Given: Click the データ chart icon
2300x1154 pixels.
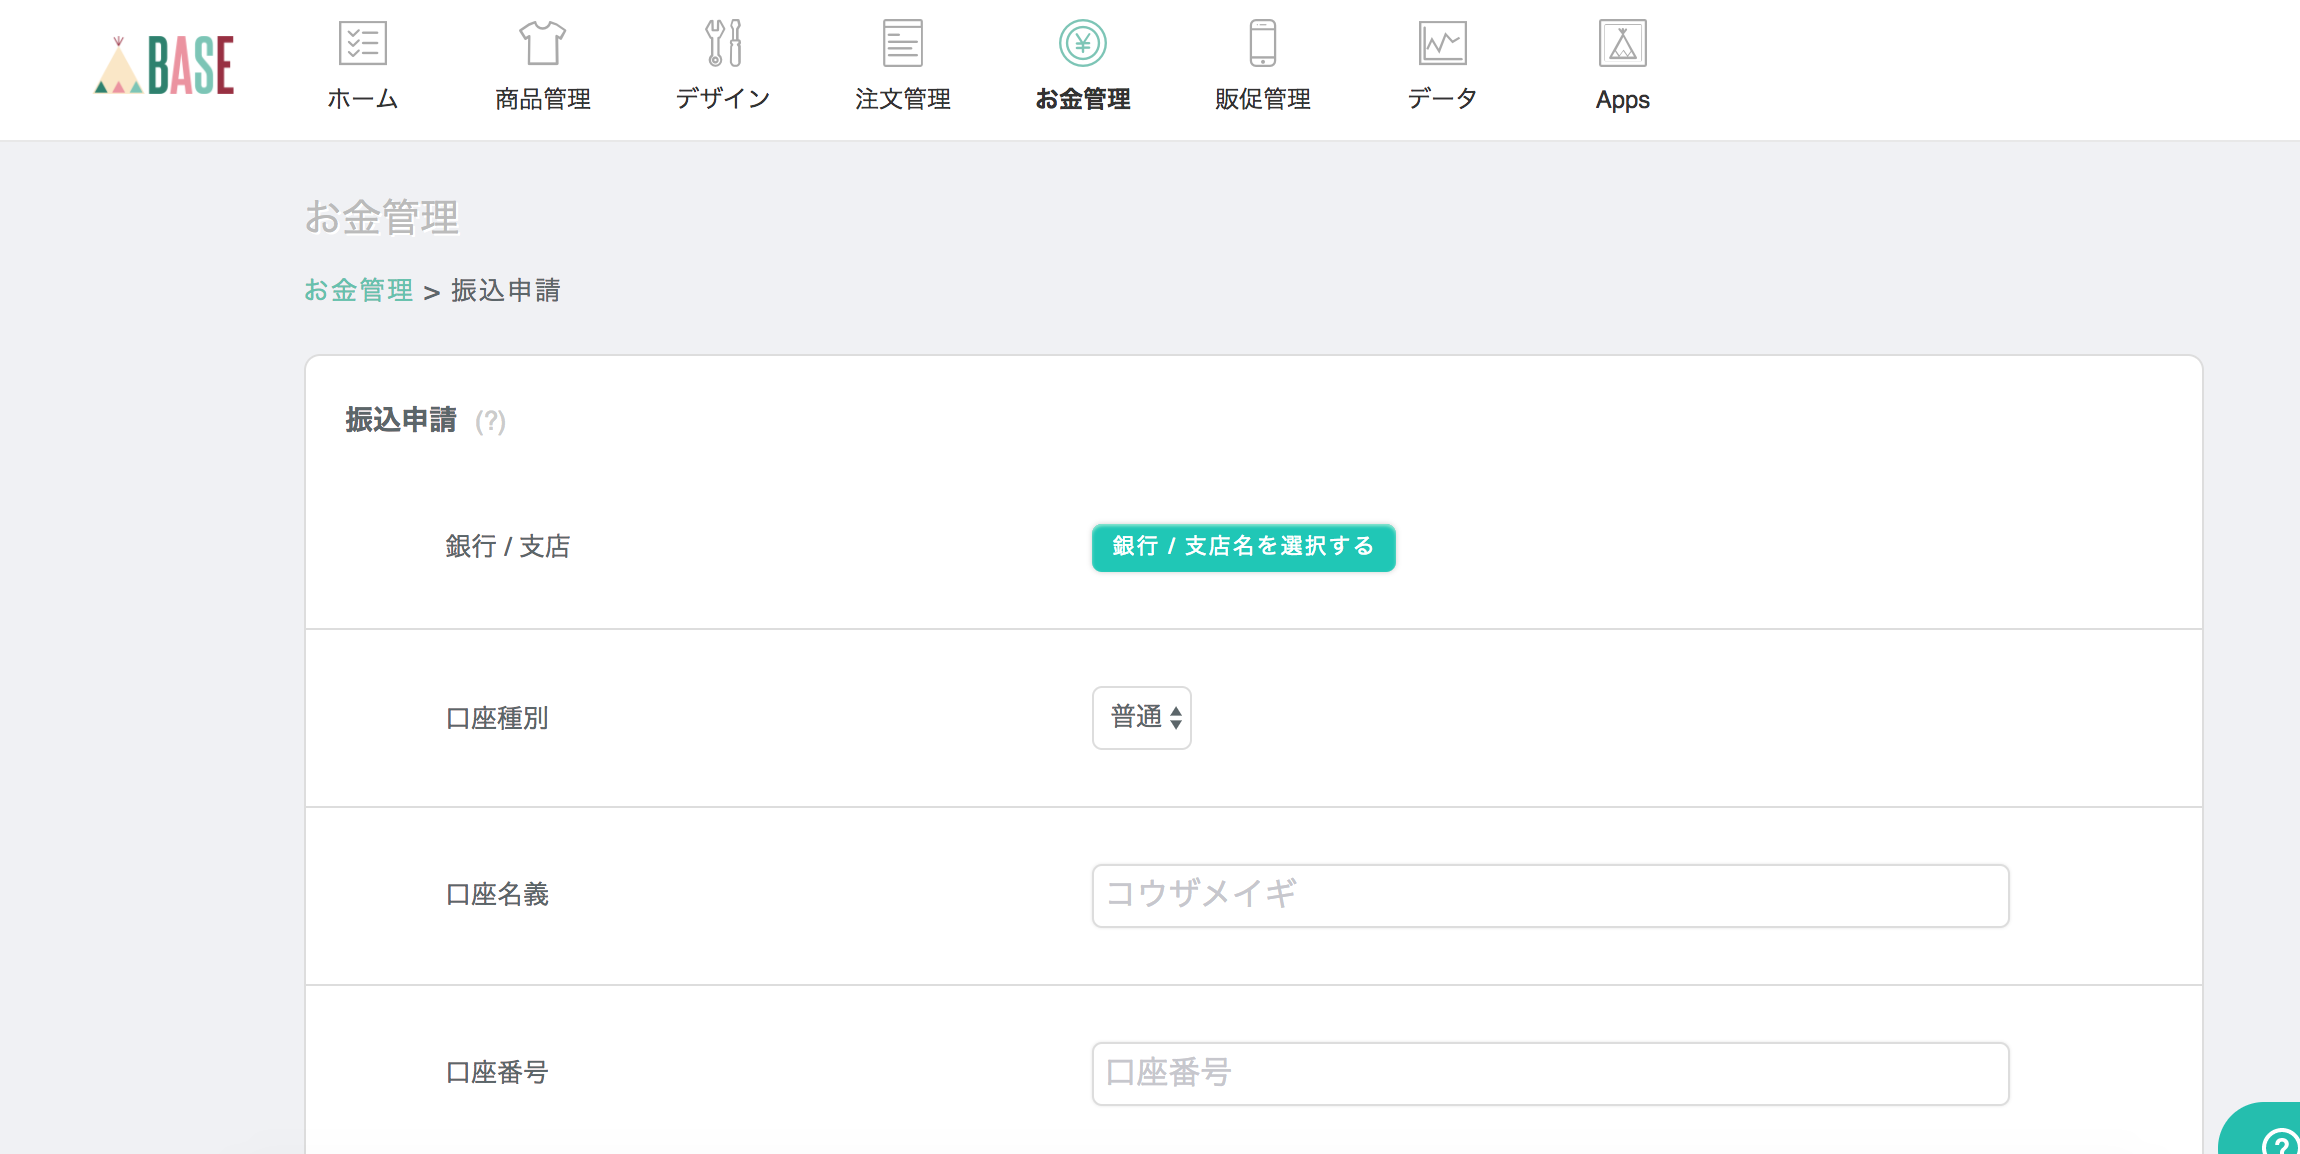Looking at the screenshot, I should [1443, 43].
